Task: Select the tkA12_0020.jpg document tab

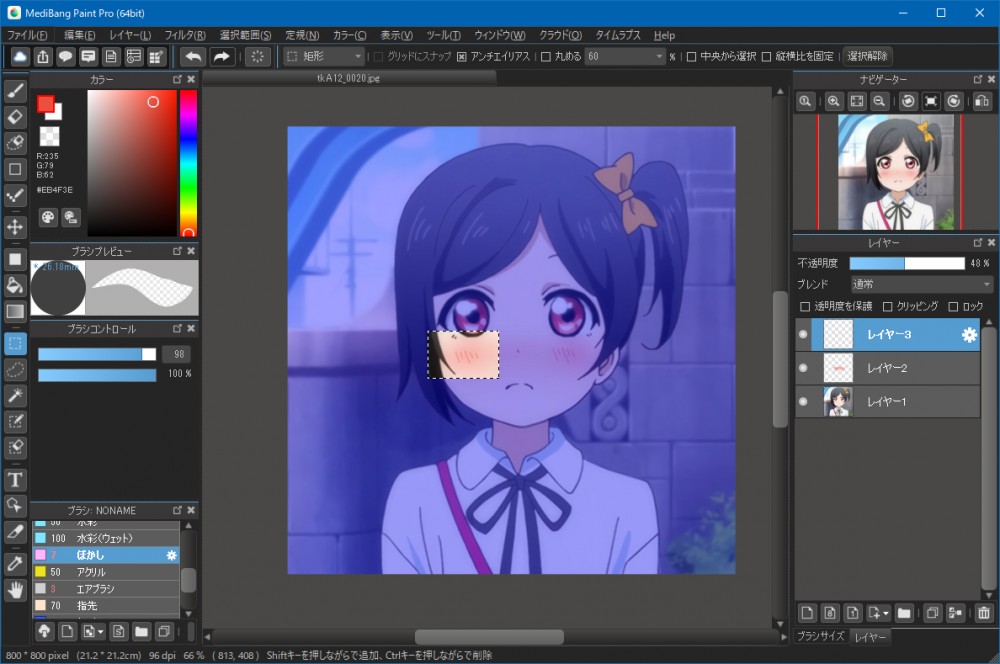Action: (x=348, y=78)
